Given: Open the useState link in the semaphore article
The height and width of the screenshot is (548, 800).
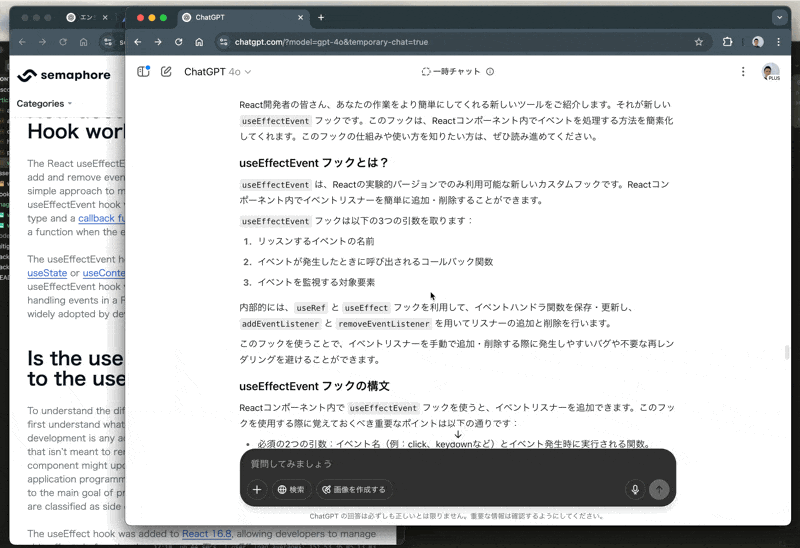Looking at the screenshot, I should point(47,273).
